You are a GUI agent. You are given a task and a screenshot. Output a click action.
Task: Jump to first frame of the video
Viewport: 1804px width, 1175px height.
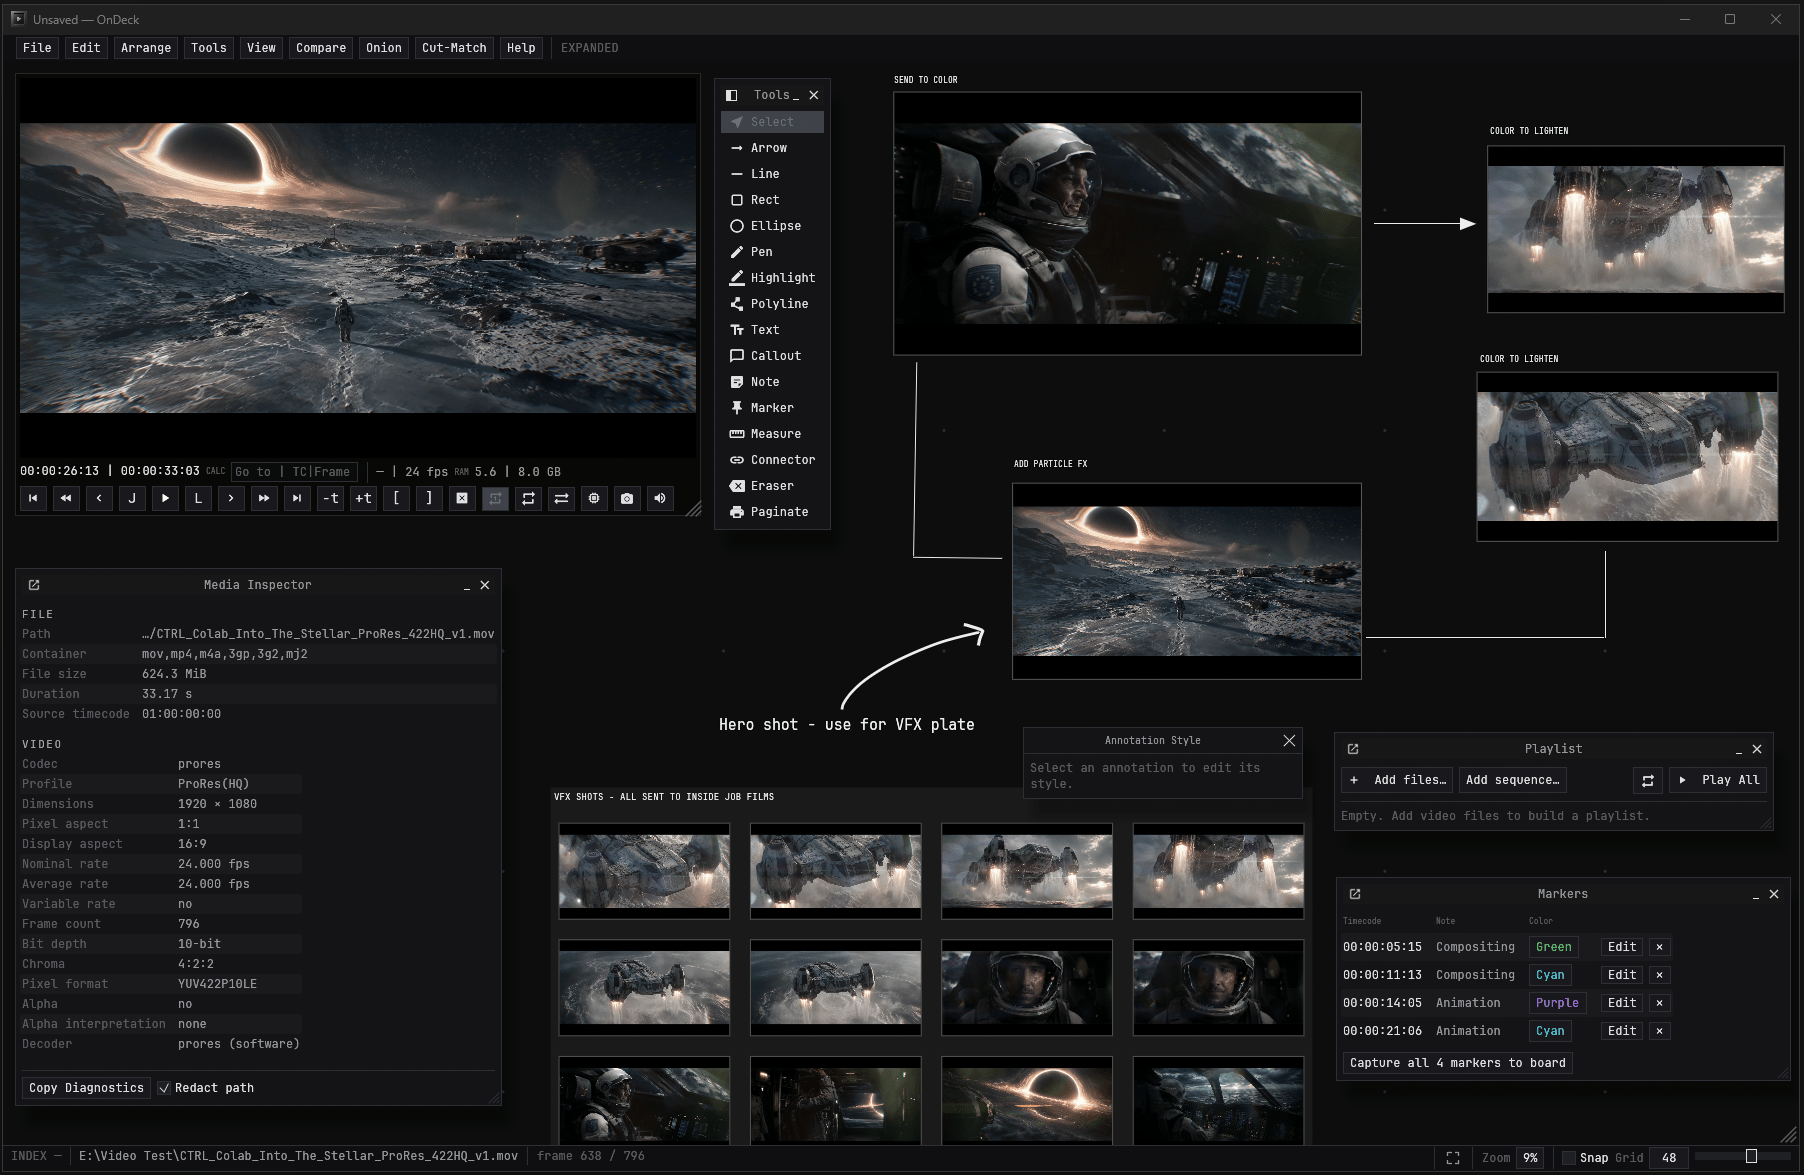click(x=33, y=498)
